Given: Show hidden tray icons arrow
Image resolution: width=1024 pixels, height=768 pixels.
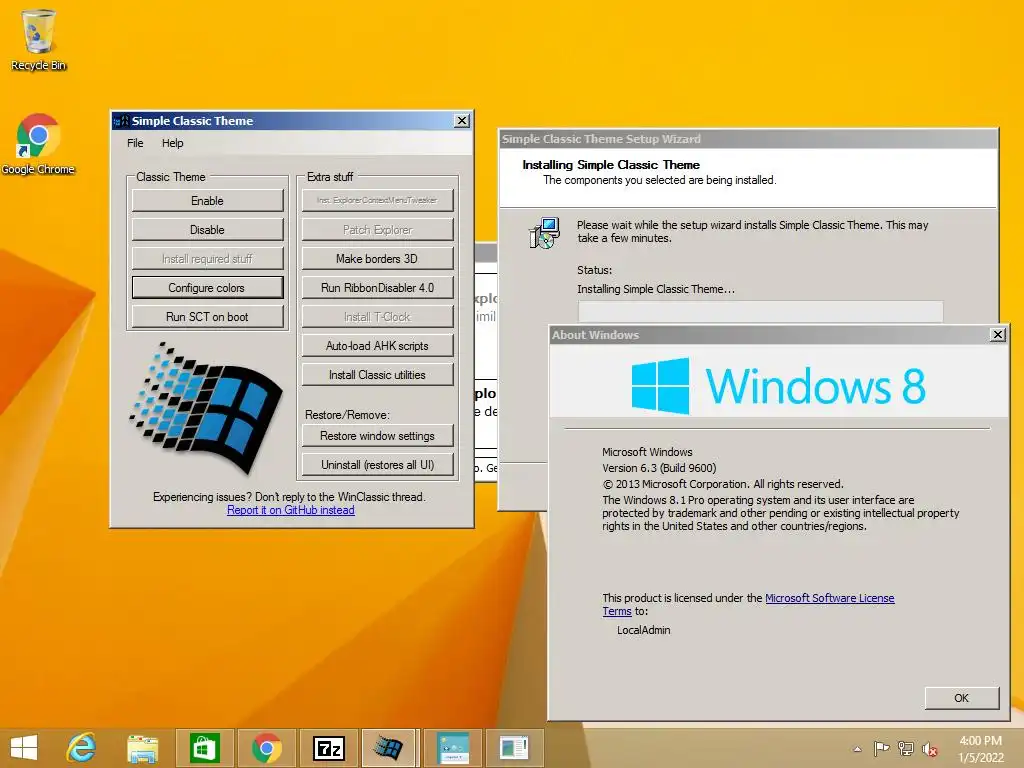Looking at the screenshot, I should pyautogui.click(x=857, y=748).
